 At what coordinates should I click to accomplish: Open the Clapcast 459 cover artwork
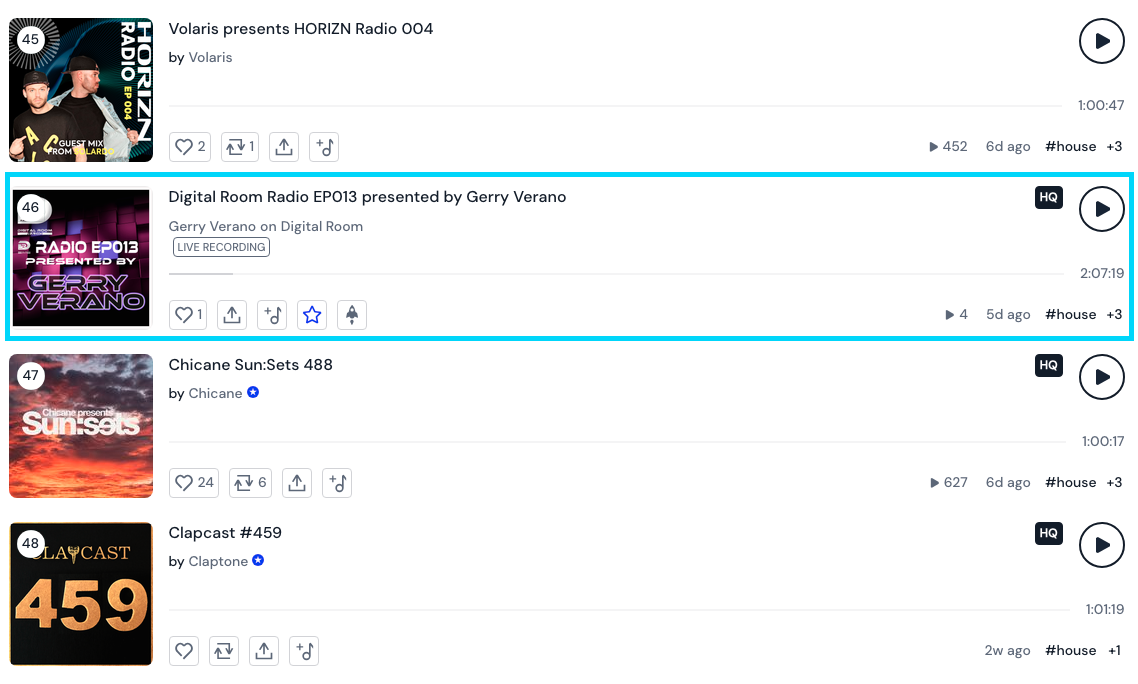(x=81, y=594)
